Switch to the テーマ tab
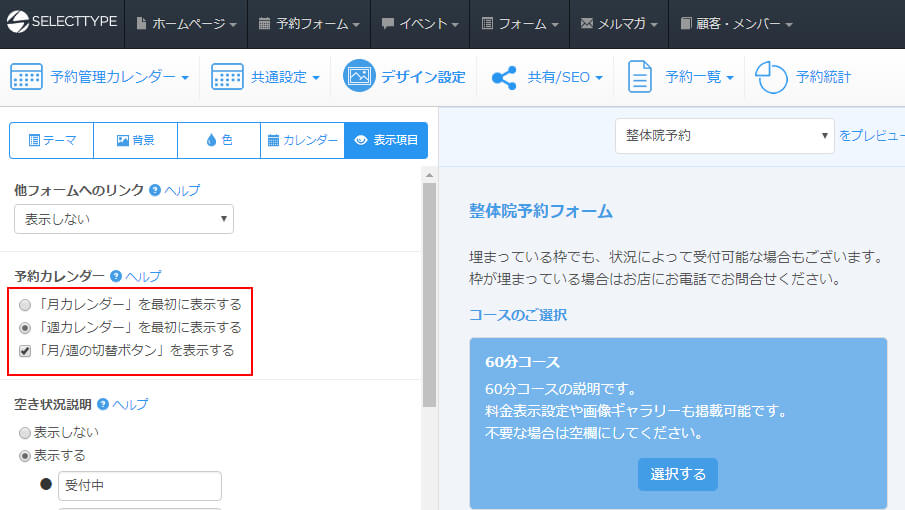 pos(52,141)
